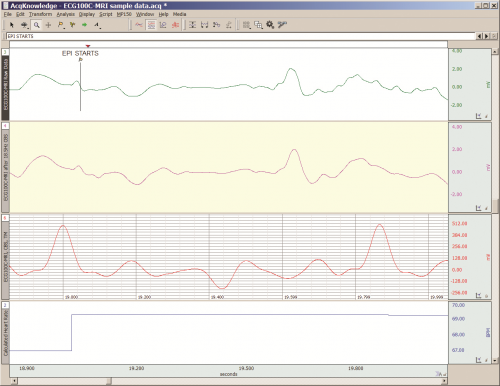Open the gear setup icon
The image size is (500, 386).
pyautogui.click(x=270, y=25)
